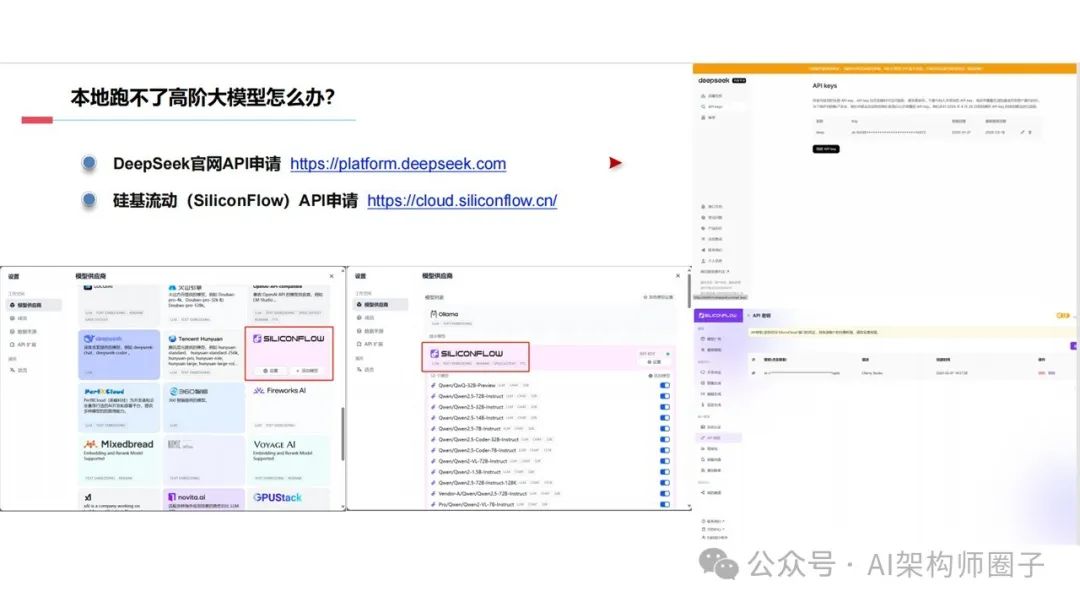
Task: Select model provider item in middle dialog sidebar
Action: pyautogui.click(x=380, y=304)
